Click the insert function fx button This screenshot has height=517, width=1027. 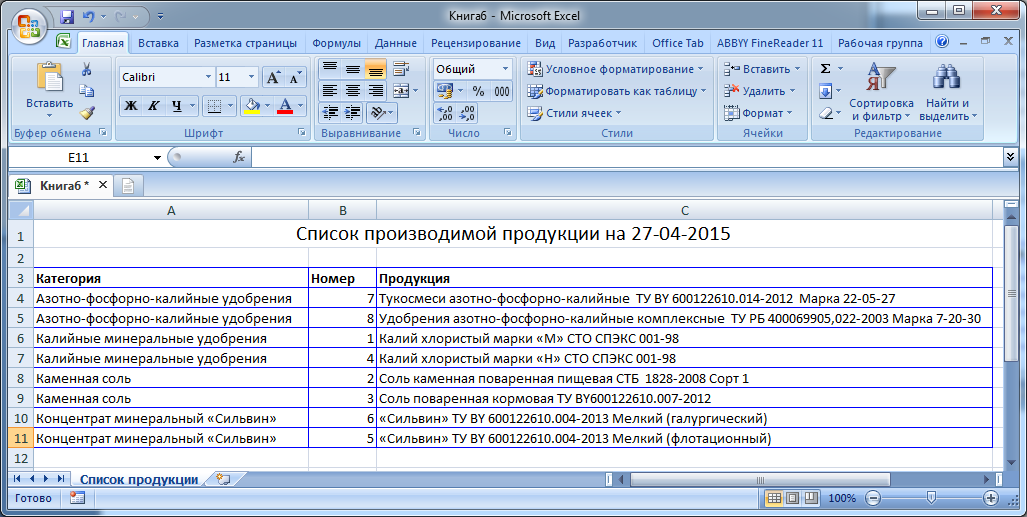point(239,157)
